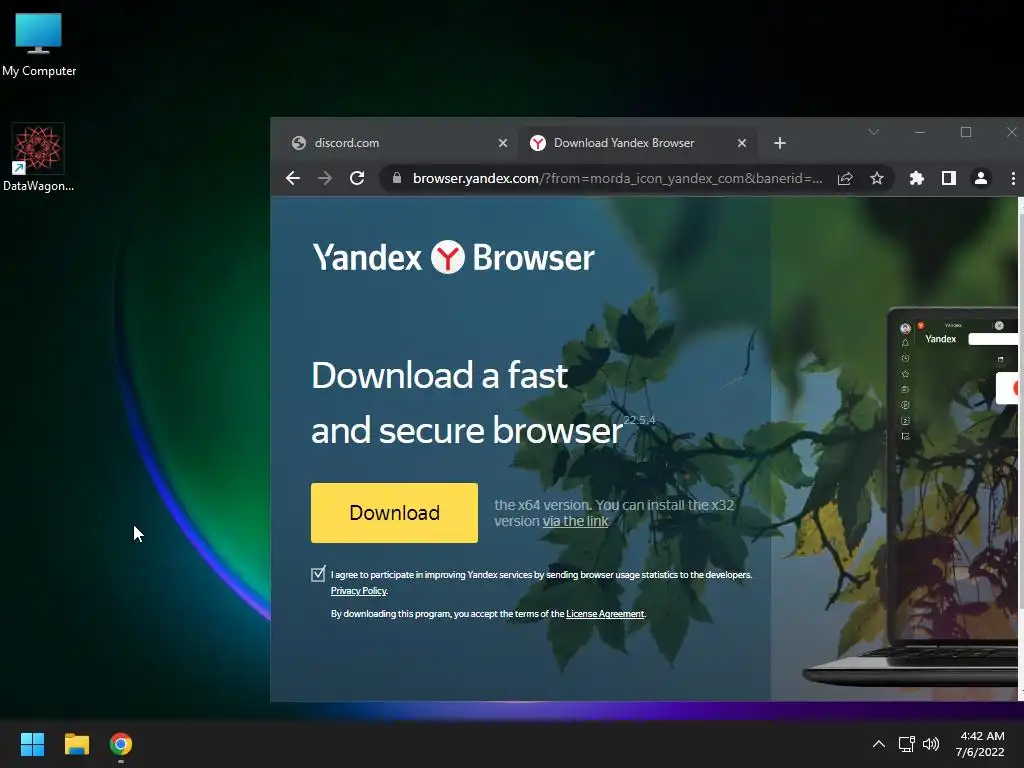Image resolution: width=1024 pixels, height=768 pixels.
Task: Reload the Yandex Browser page
Action: [x=357, y=178]
